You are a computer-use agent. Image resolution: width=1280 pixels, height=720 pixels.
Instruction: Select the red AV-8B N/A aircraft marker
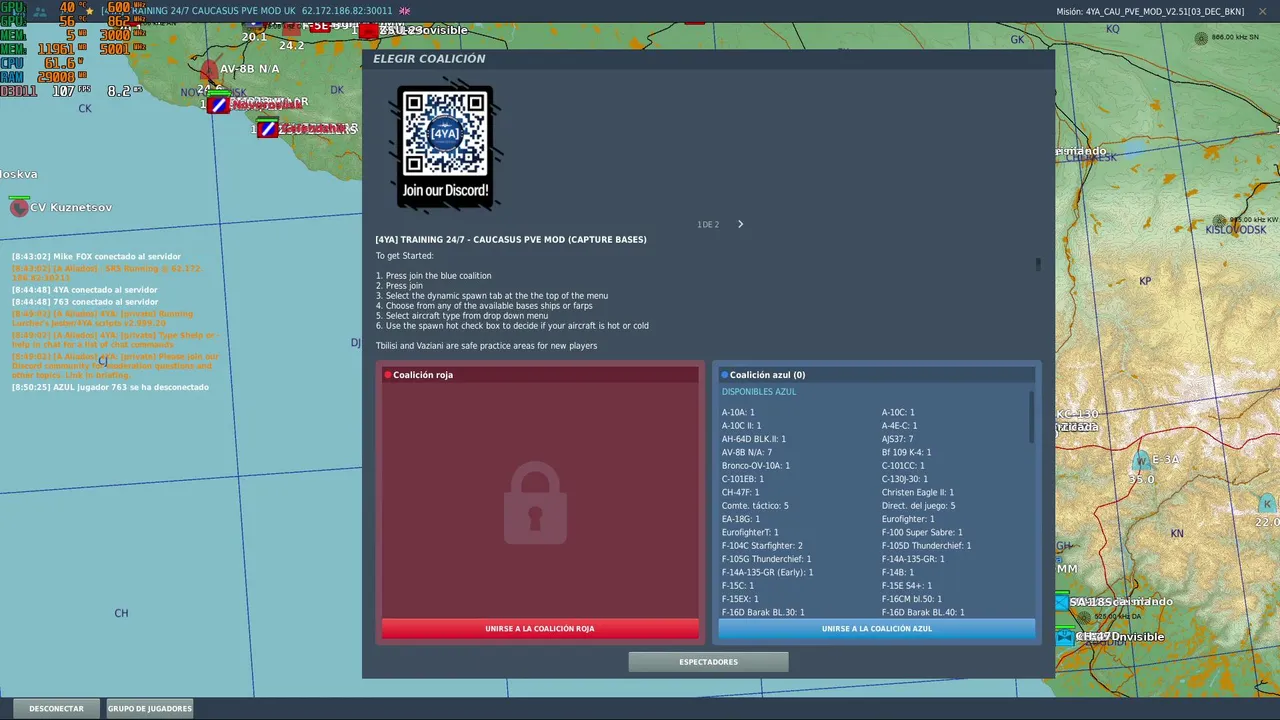(x=209, y=70)
